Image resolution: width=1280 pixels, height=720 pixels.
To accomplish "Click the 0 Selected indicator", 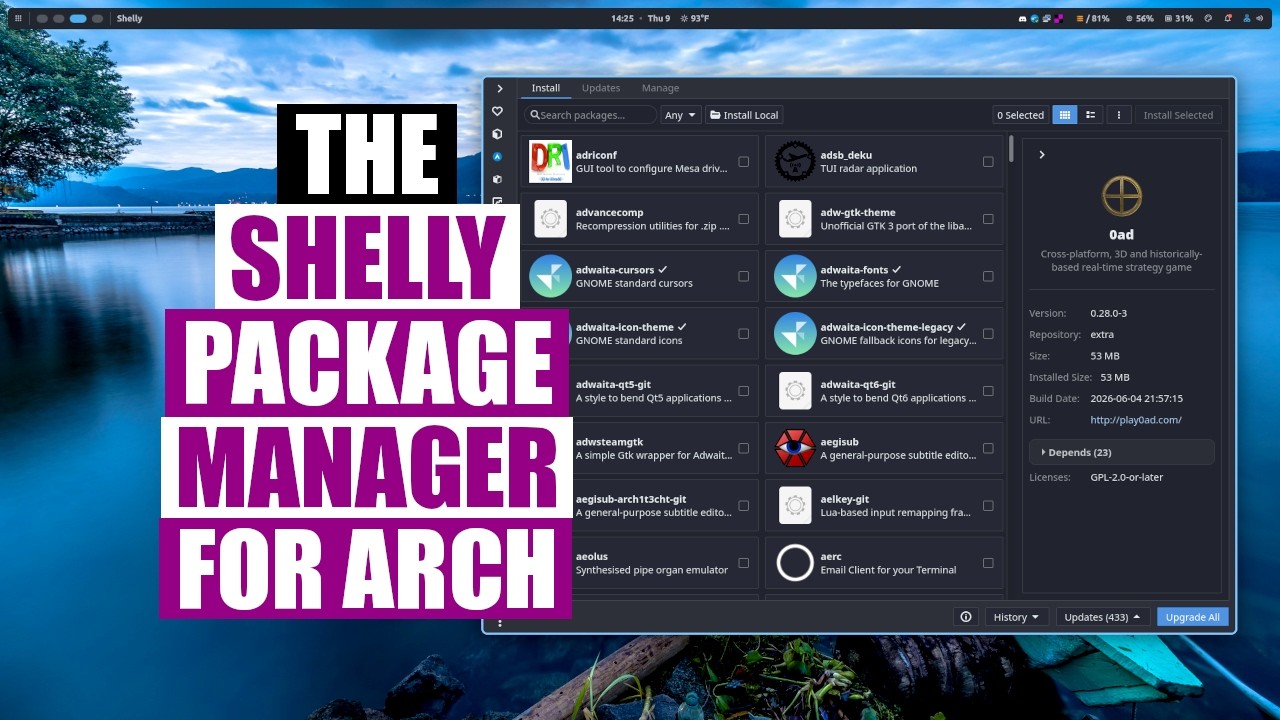I will 1020,115.
